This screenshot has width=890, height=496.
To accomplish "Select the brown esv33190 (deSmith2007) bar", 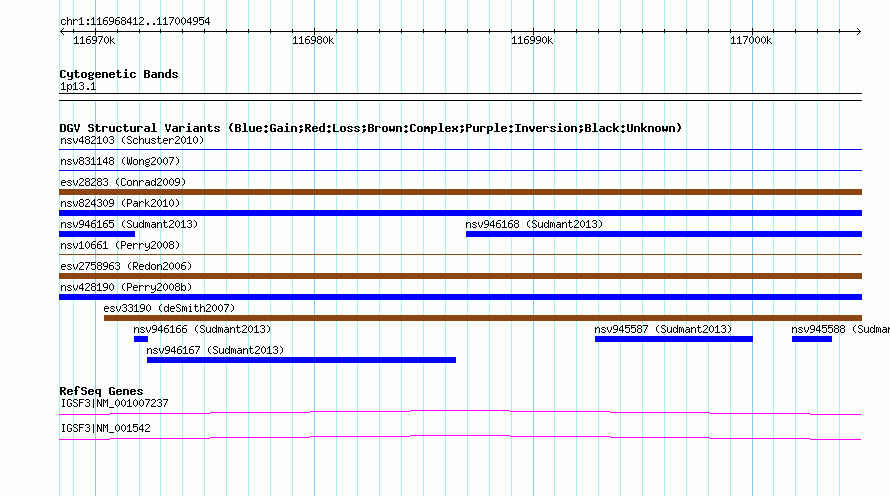I will pos(483,318).
